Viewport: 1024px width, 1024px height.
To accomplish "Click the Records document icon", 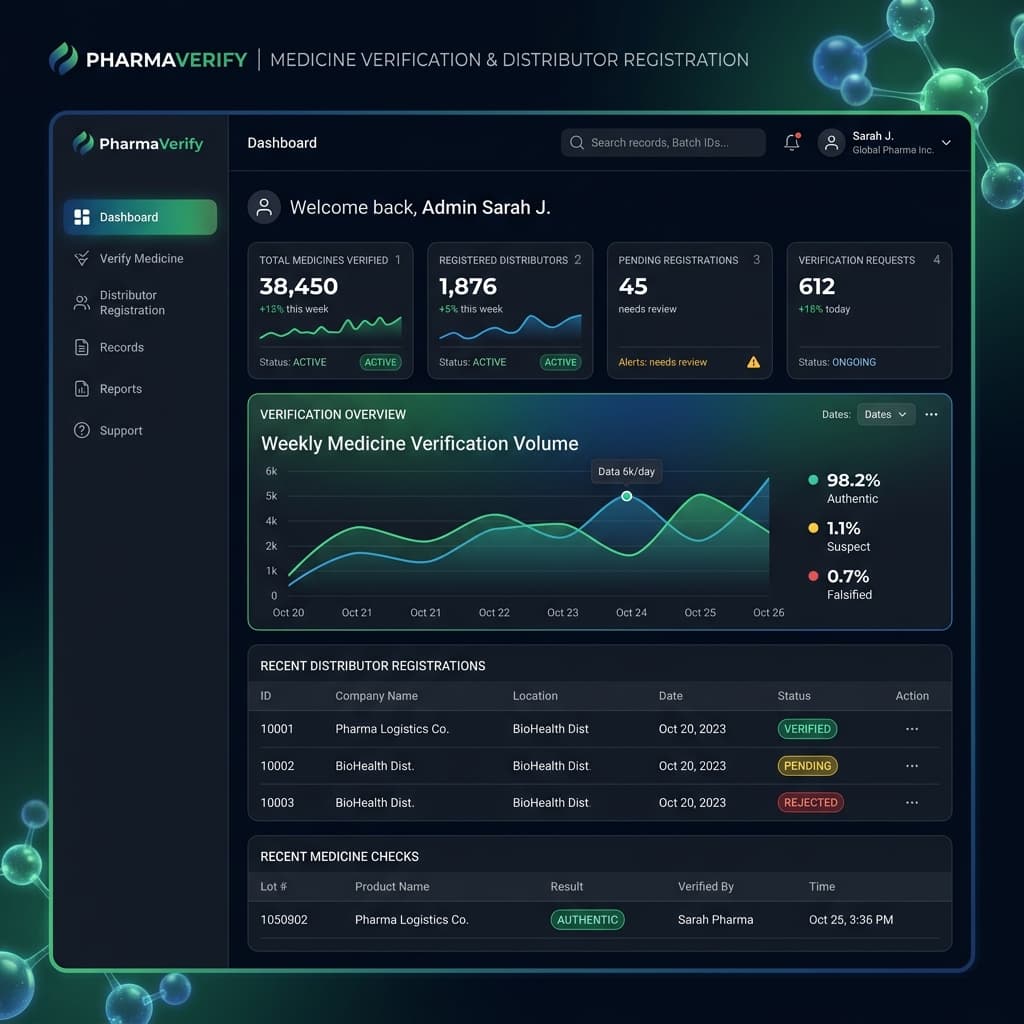I will pos(82,347).
